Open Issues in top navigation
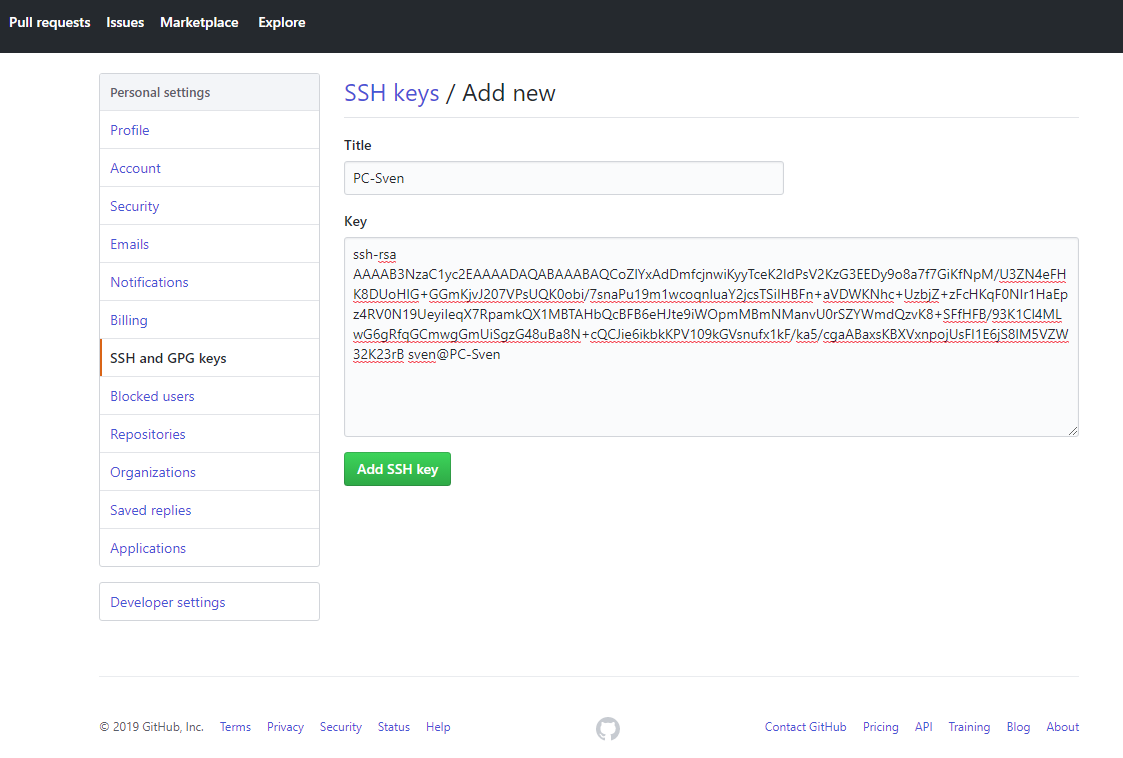The image size is (1123, 758). (125, 22)
